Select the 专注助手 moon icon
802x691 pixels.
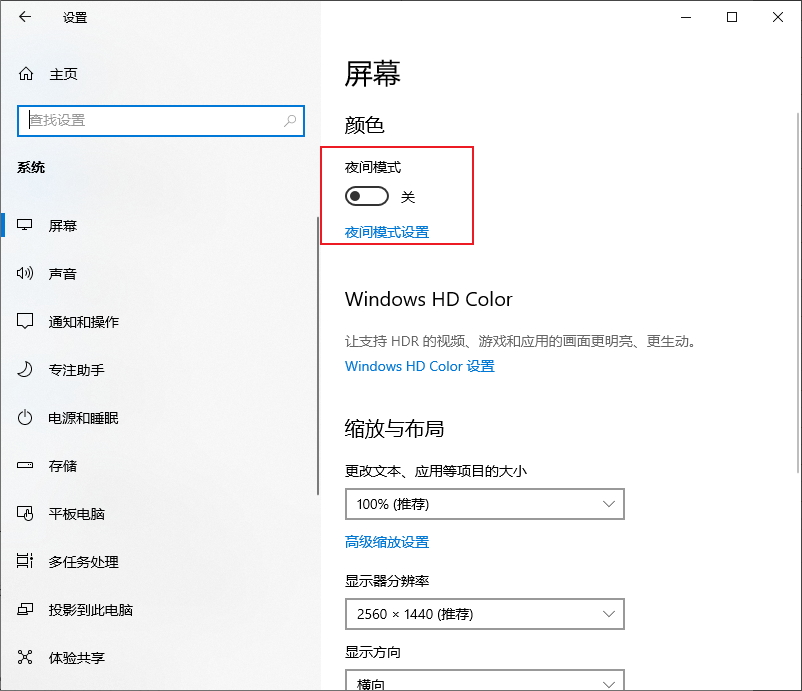(24, 369)
